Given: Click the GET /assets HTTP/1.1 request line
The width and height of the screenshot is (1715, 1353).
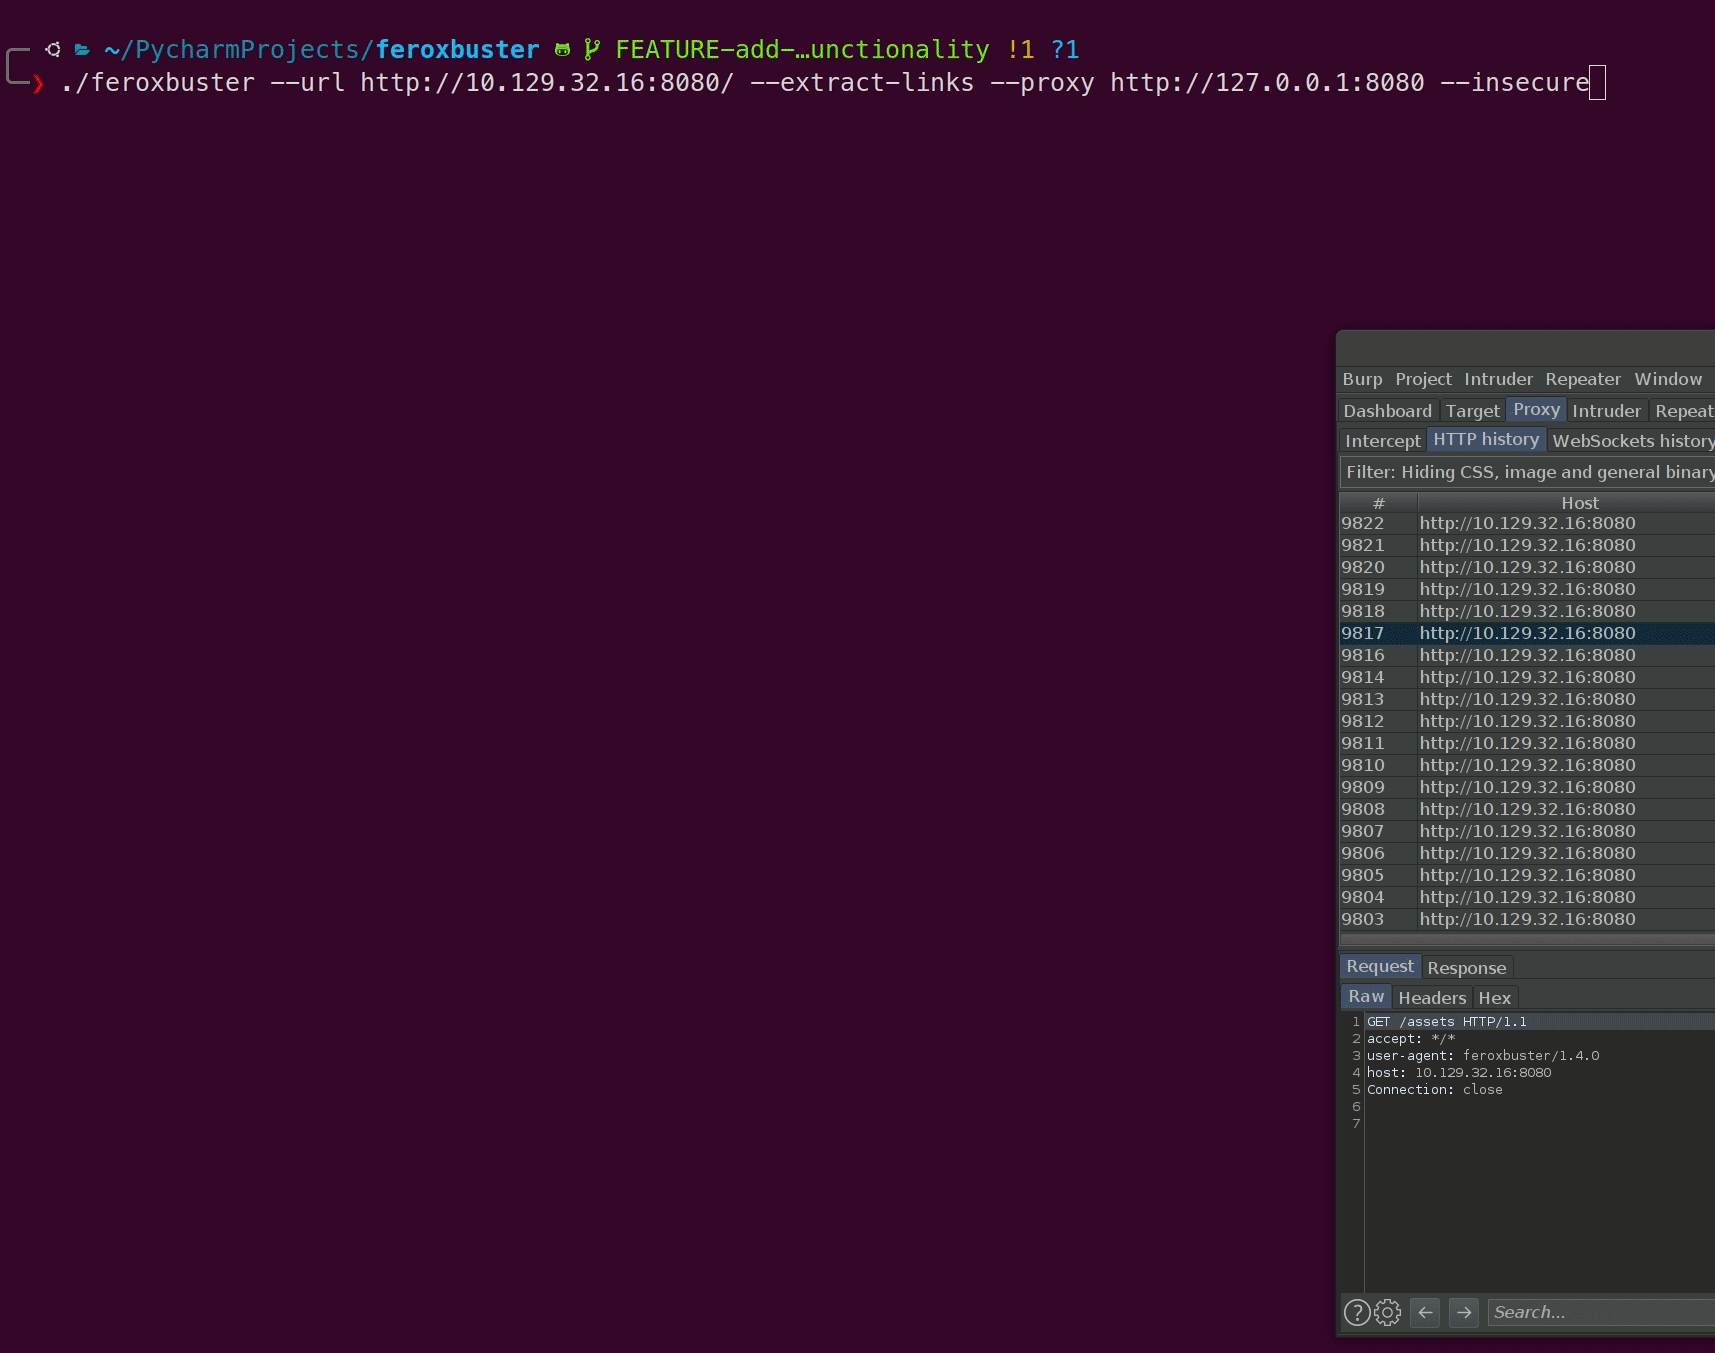Looking at the screenshot, I should click(x=1446, y=1022).
